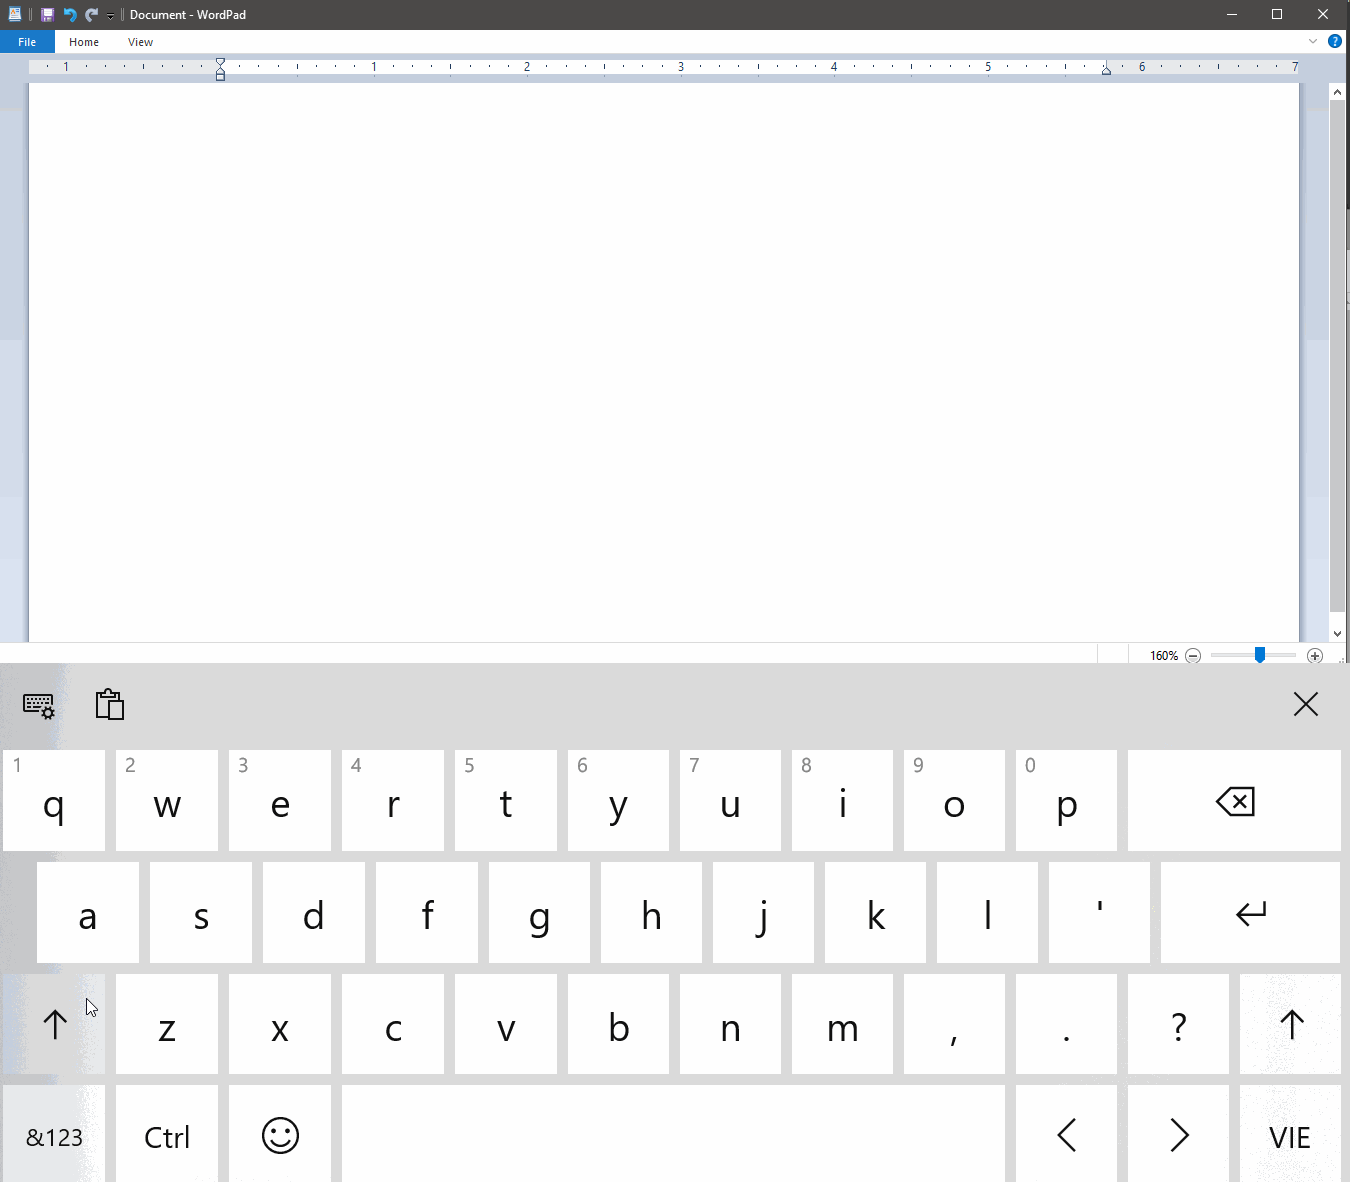Close the touch keyboard
Viewport: 1350px width, 1182px height.
[x=1305, y=704]
